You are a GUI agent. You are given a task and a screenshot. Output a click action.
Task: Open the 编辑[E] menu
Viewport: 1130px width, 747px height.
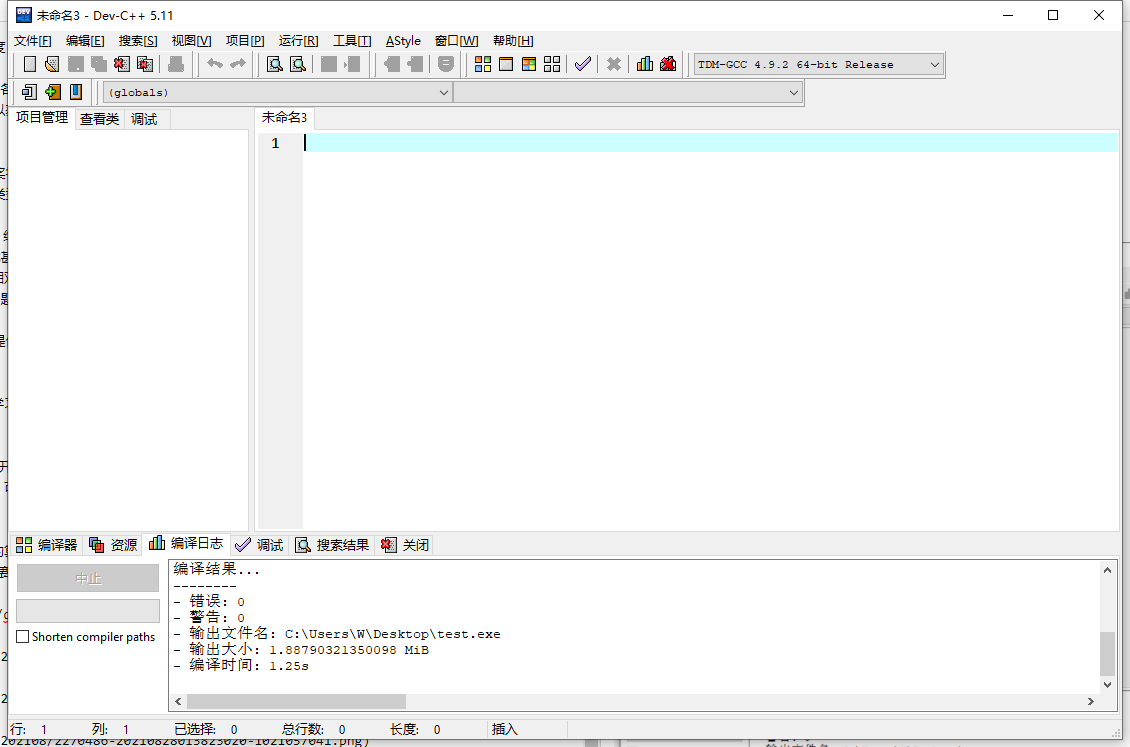coord(85,41)
